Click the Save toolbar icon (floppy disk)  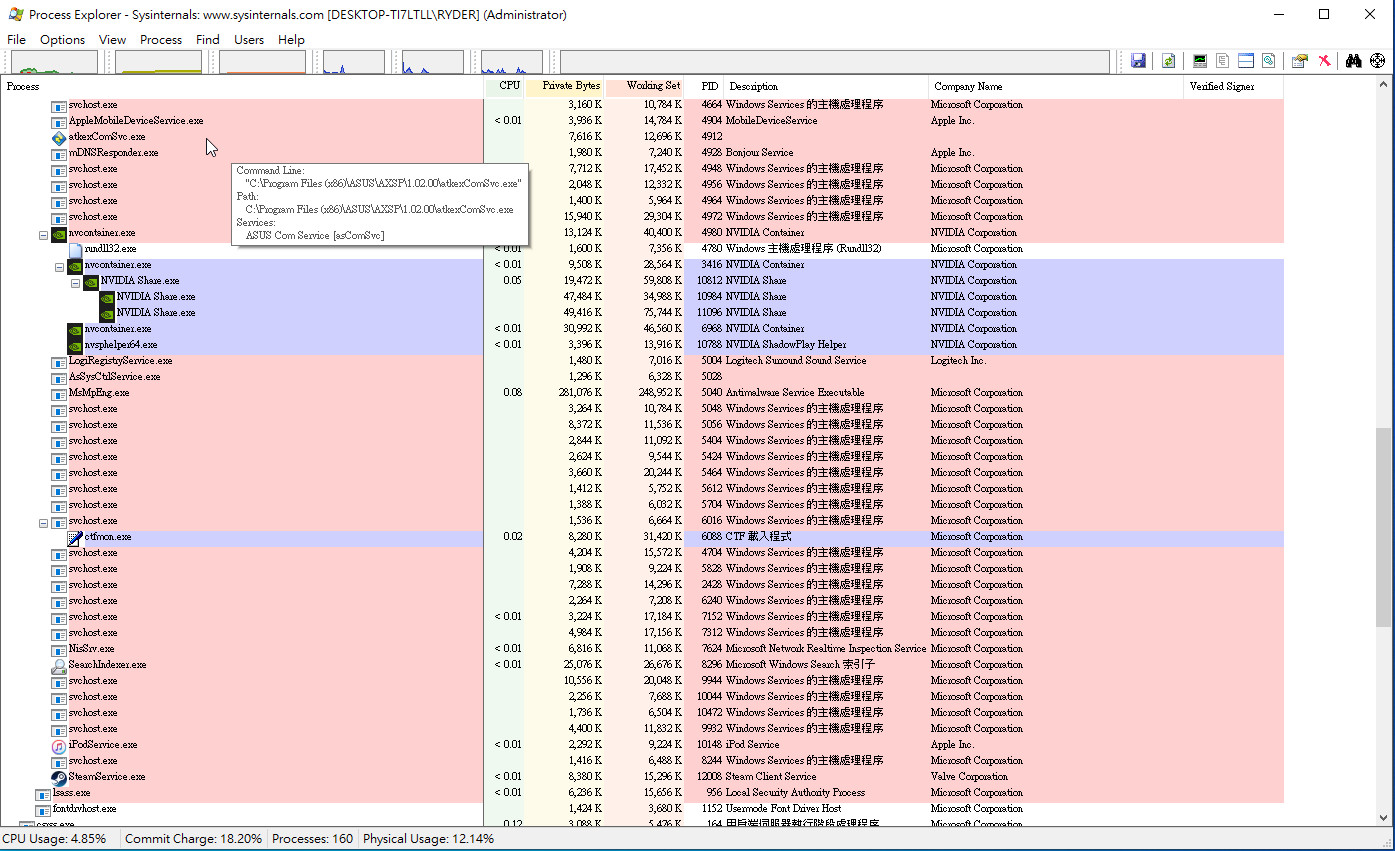pos(1138,61)
